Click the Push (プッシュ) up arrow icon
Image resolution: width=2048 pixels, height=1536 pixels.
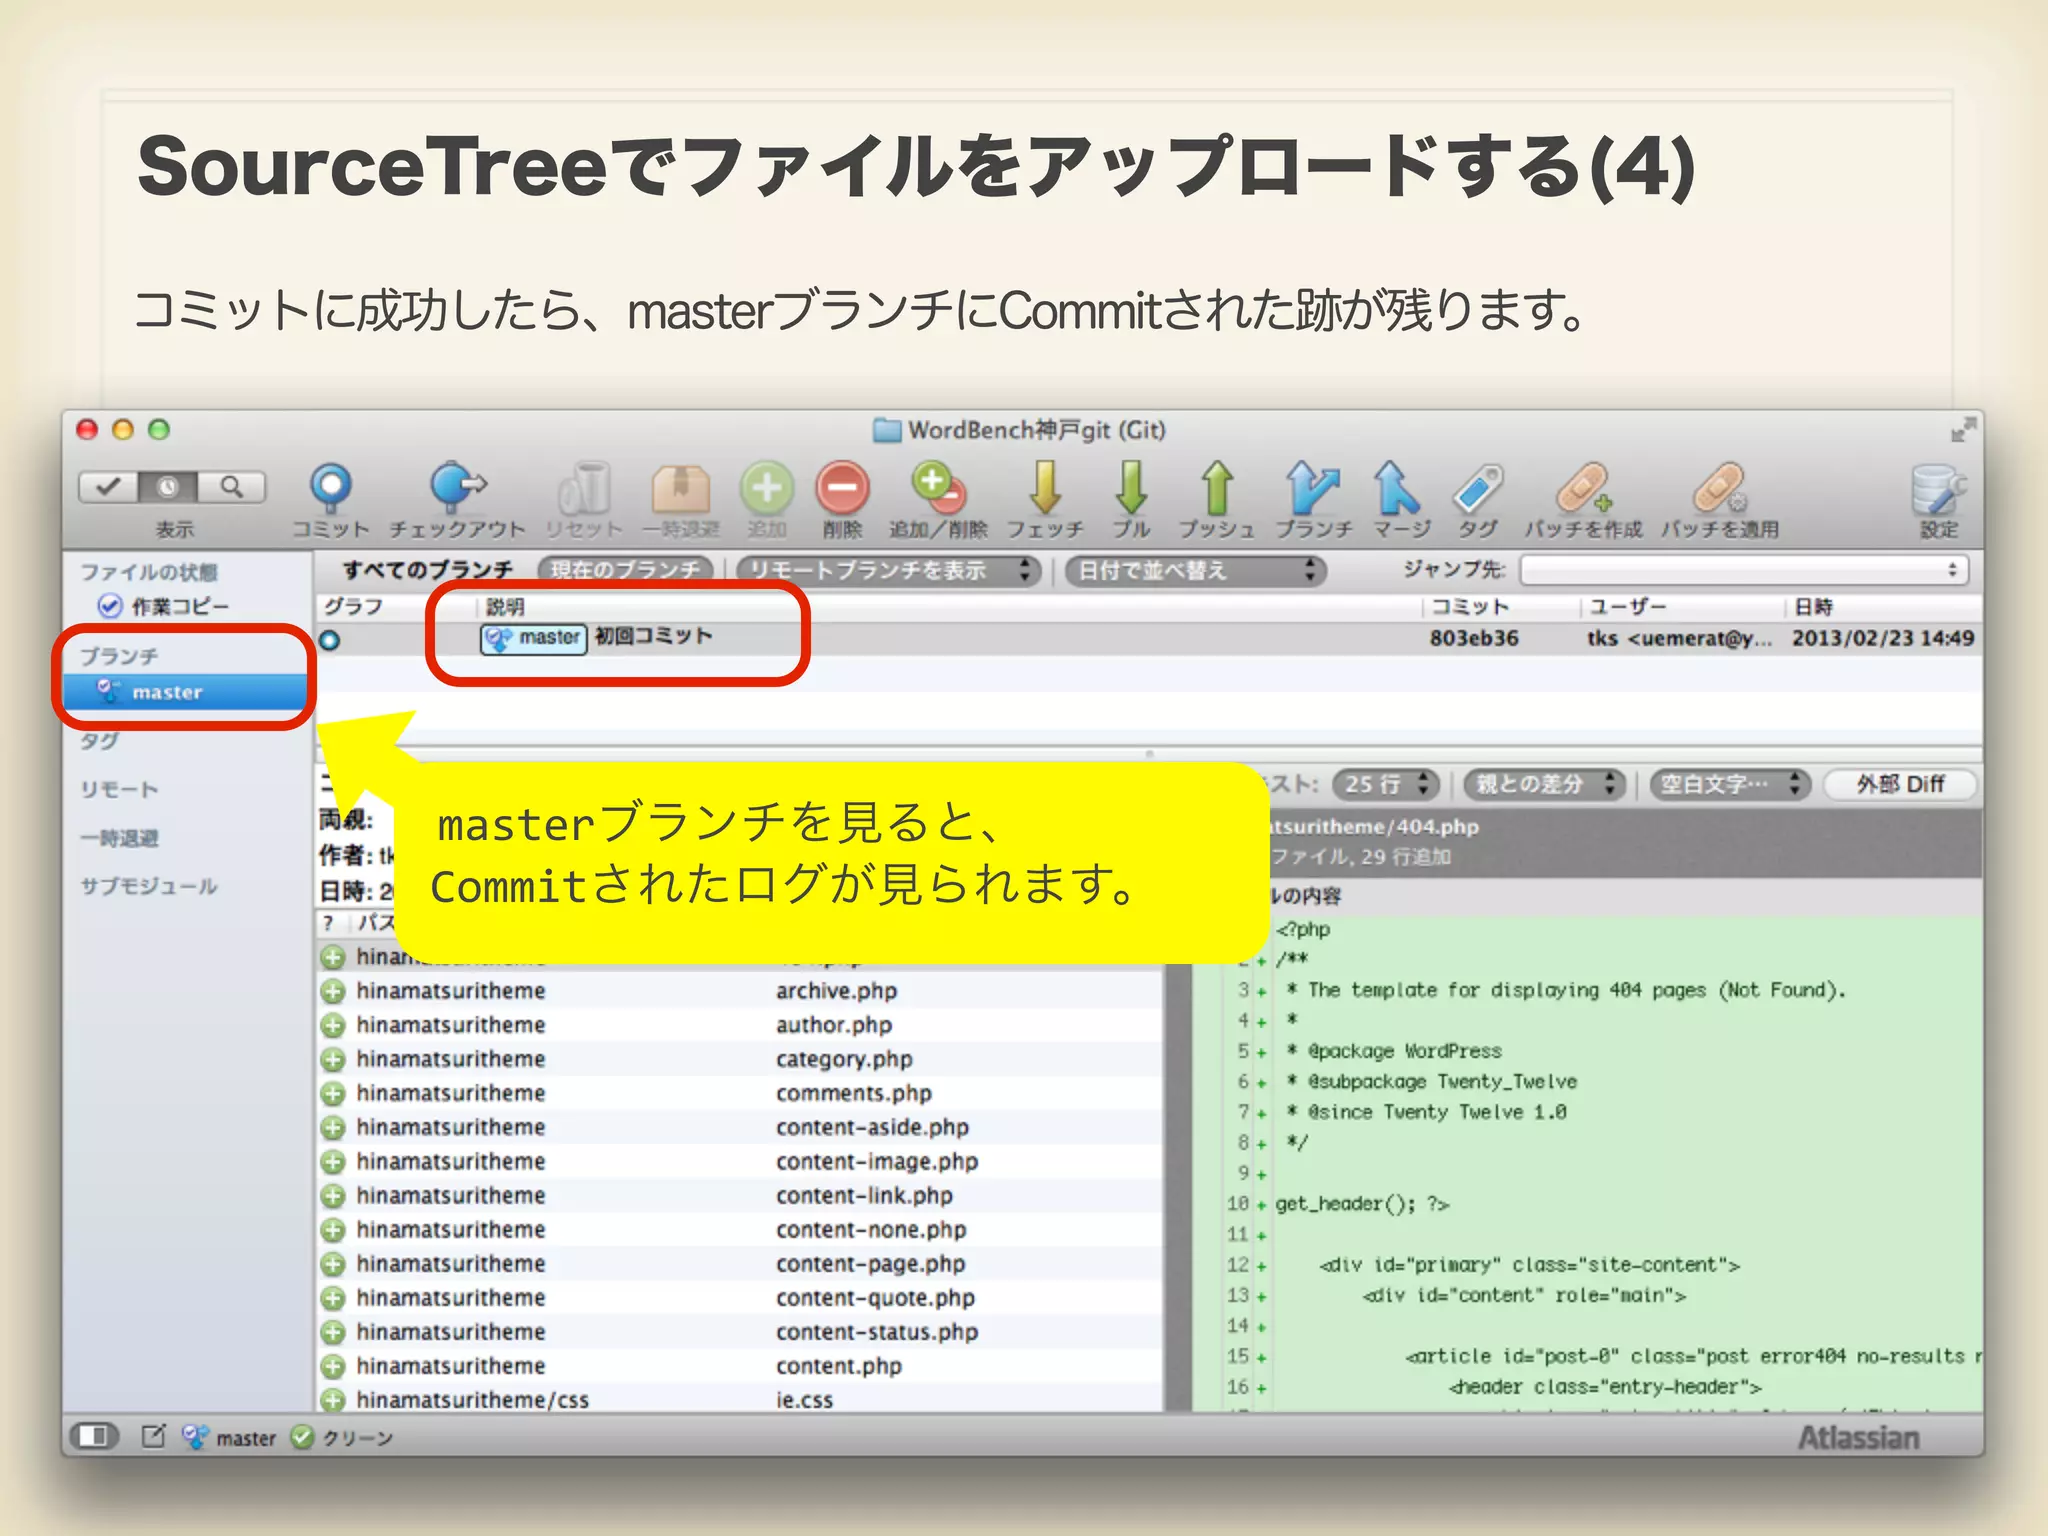click(1216, 489)
